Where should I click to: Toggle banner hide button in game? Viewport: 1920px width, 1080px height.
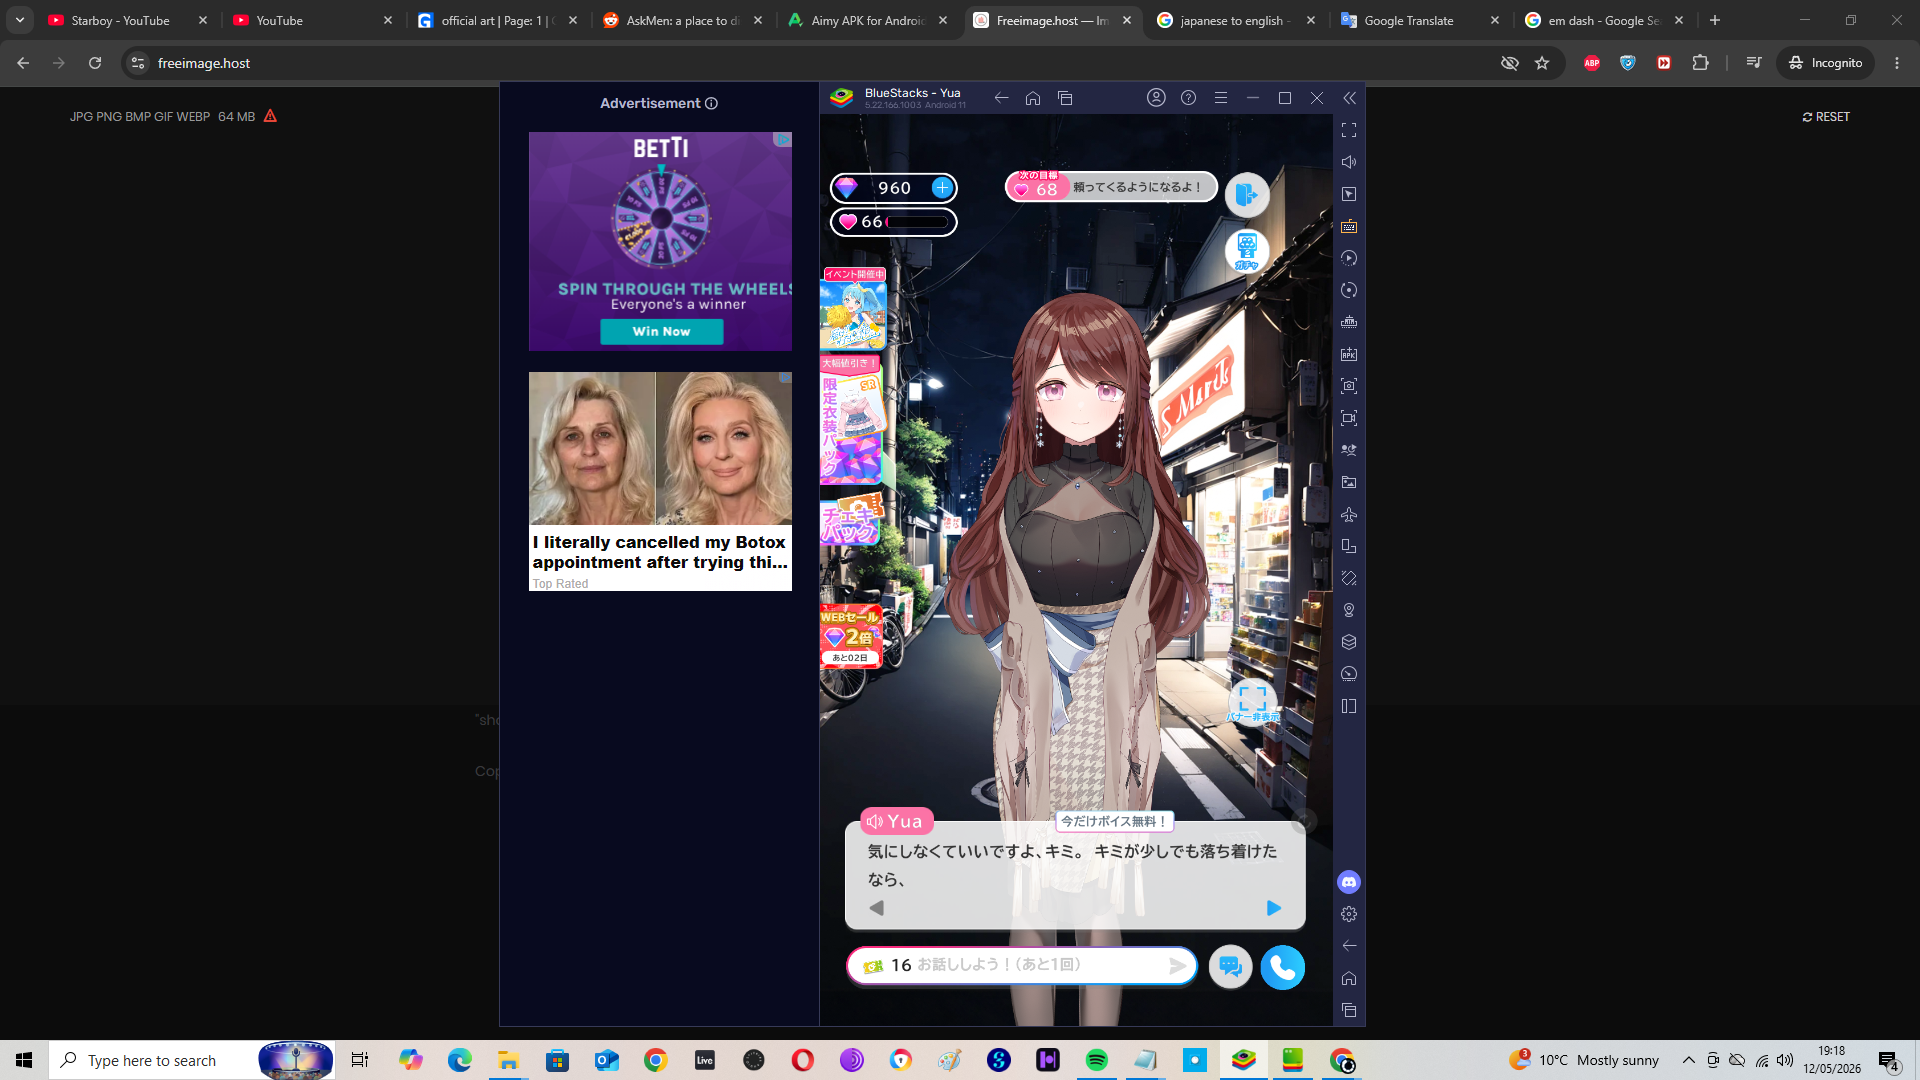pyautogui.click(x=1252, y=701)
